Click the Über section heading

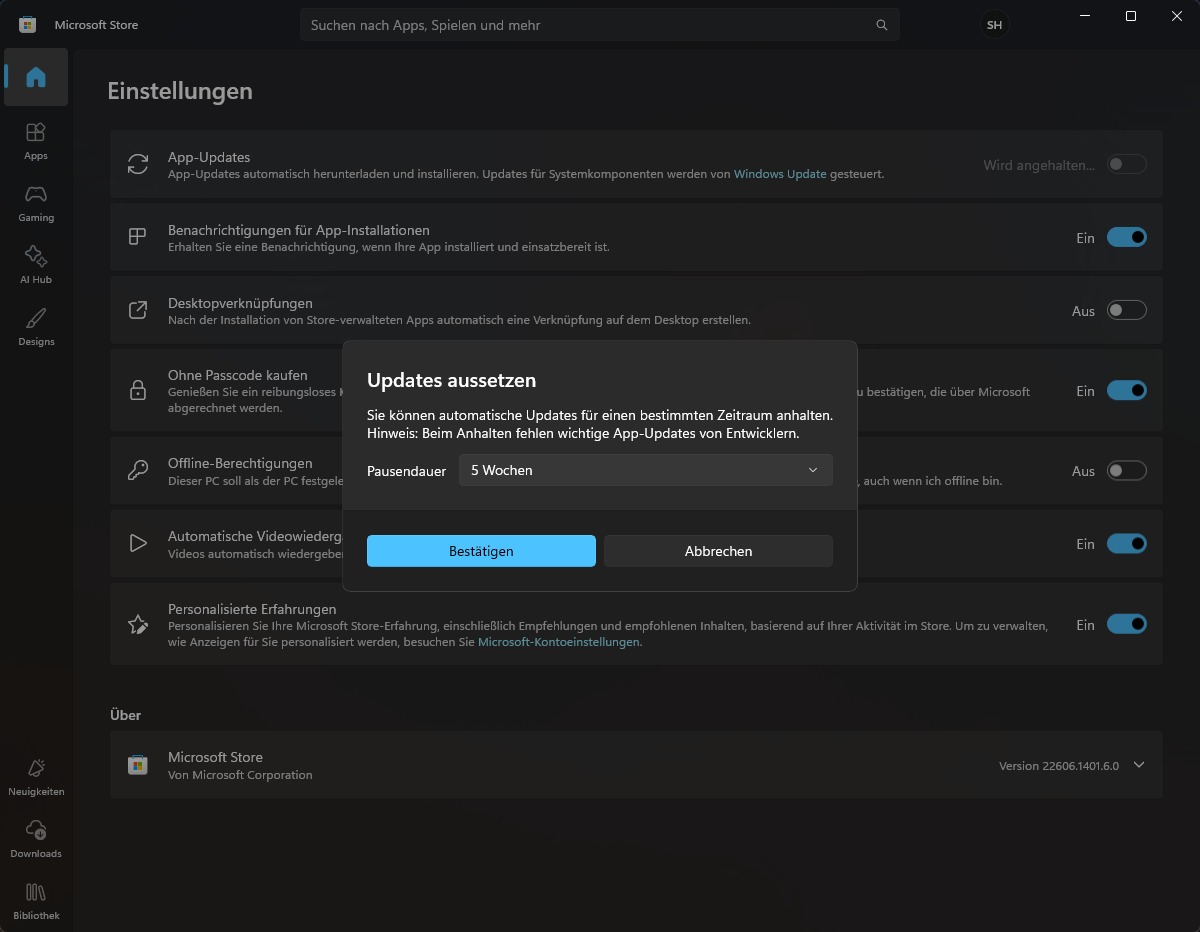(x=126, y=715)
